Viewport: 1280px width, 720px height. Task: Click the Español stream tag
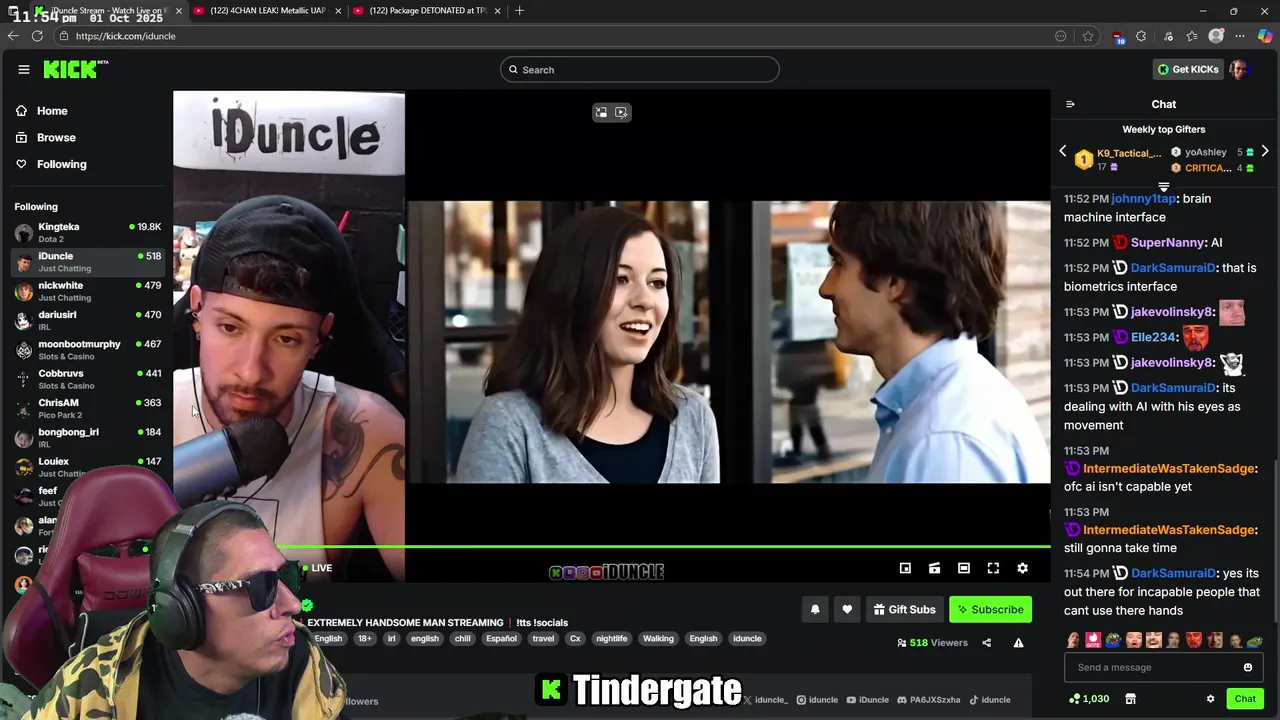[x=501, y=638]
